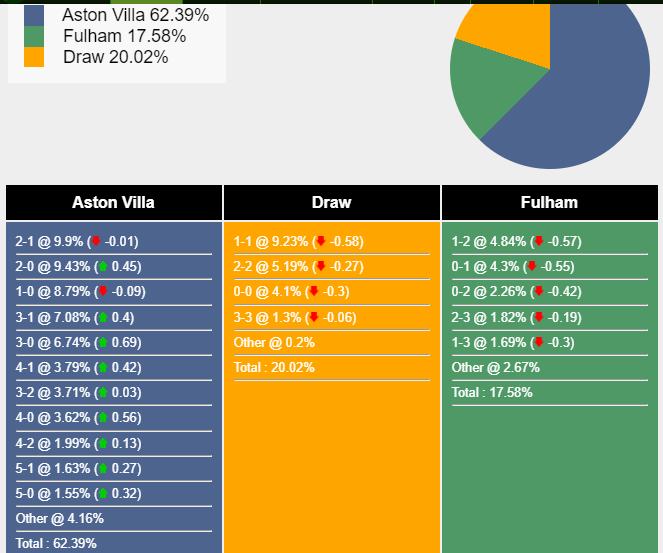Click the red down arrow on 1-1 draw row
Viewport: 663px width, 553px height.
321,241
